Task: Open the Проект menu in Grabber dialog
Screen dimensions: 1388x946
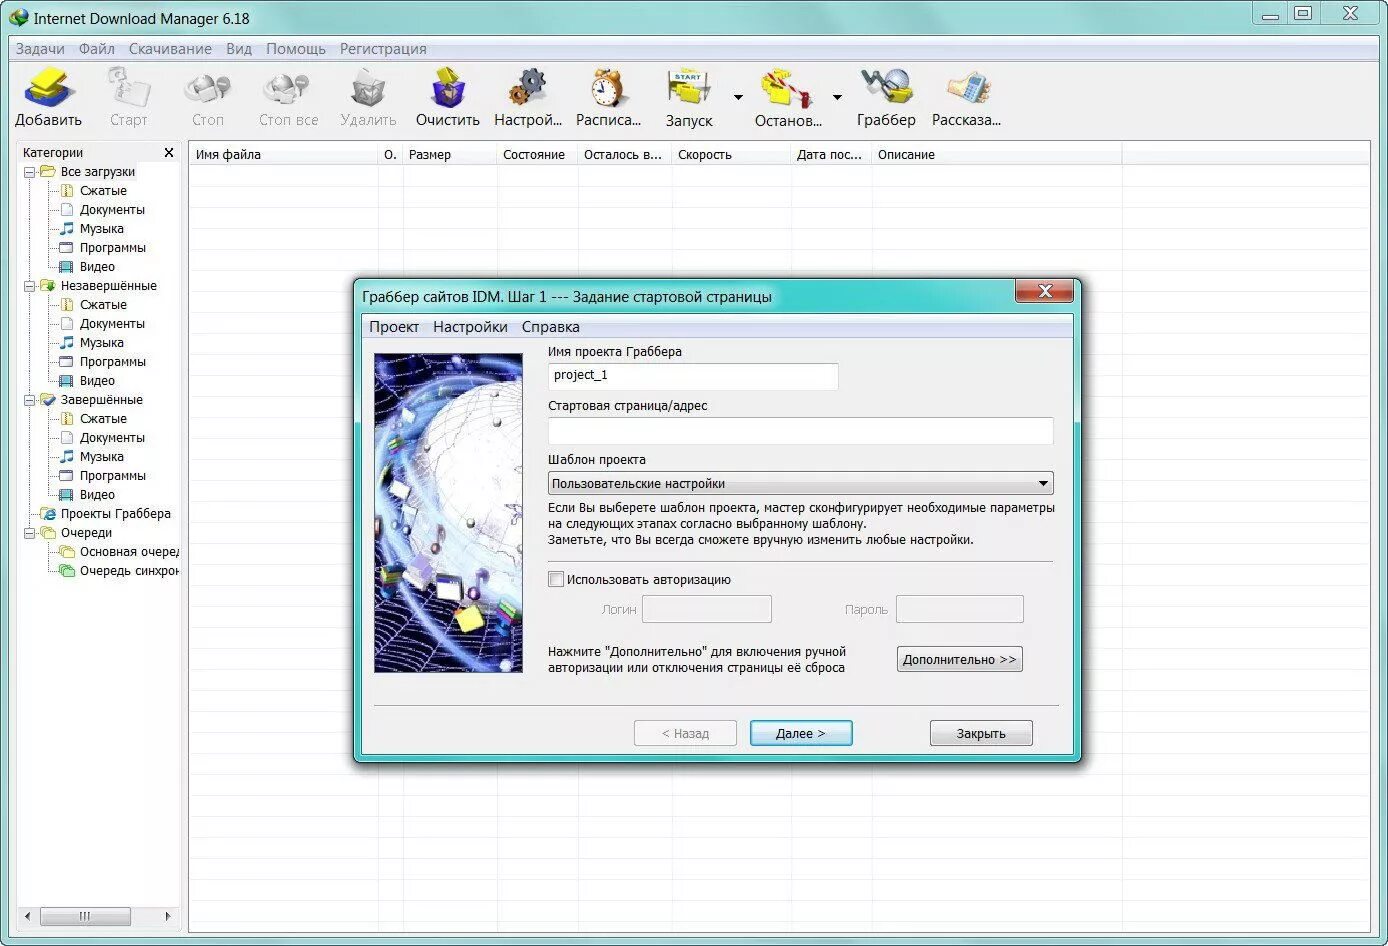Action: click(x=394, y=327)
